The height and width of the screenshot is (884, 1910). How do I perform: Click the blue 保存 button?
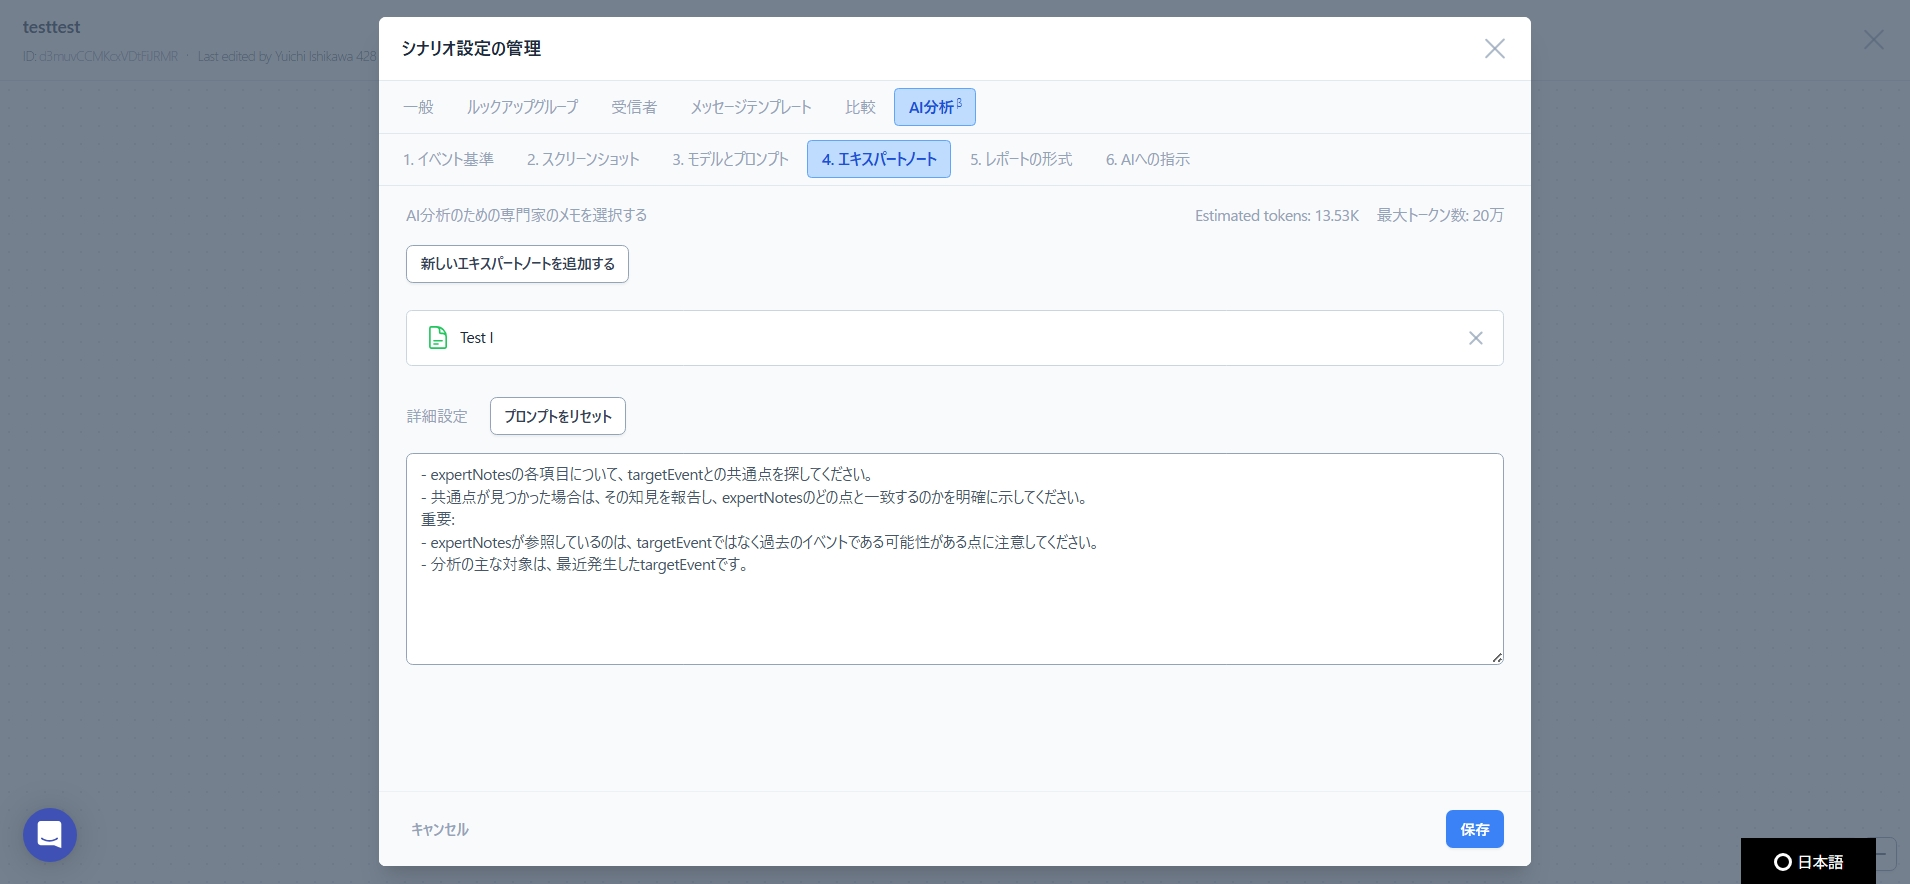(x=1474, y=829)
